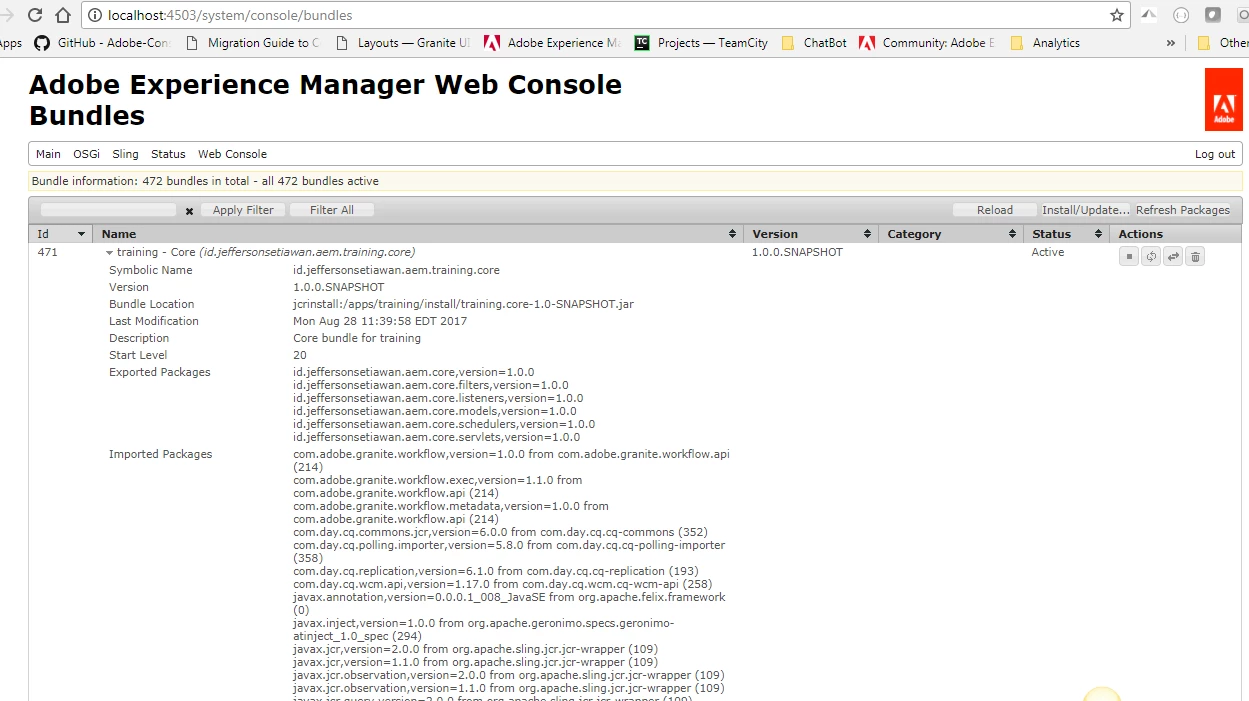Open the training - Core bundle name link
The height and width of the screenshot is (701, 1249).
[266, 252]
